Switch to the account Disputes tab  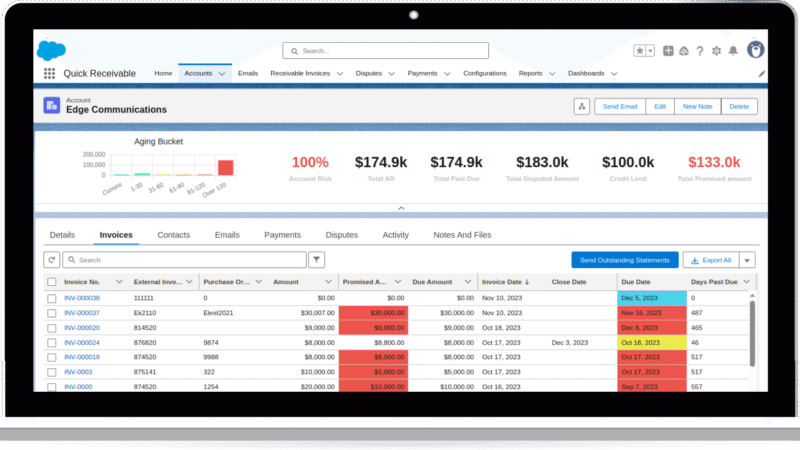tap(341, 235)
